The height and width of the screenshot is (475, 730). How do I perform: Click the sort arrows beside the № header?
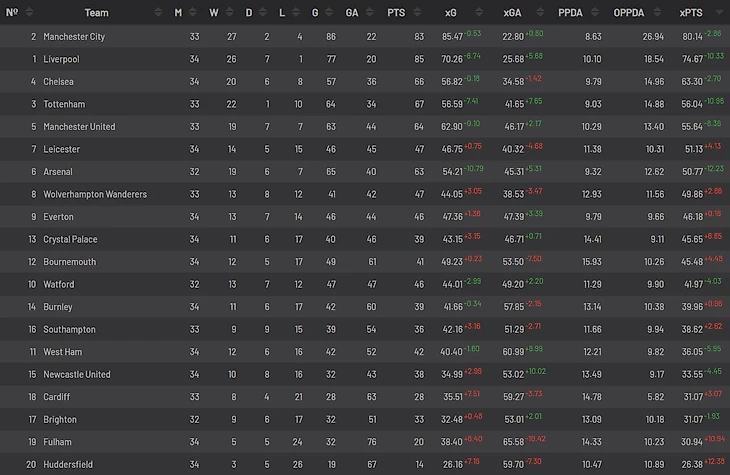(x=27, y=13)
